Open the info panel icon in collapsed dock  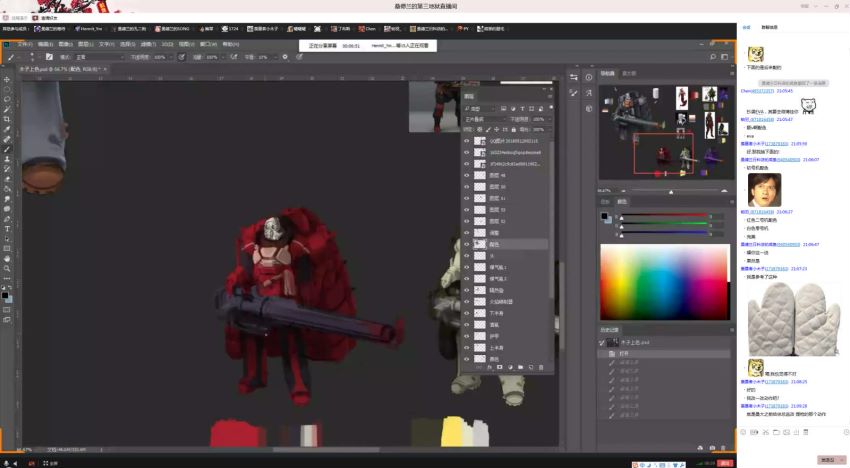pyautogui.click(x=589, y=78)
